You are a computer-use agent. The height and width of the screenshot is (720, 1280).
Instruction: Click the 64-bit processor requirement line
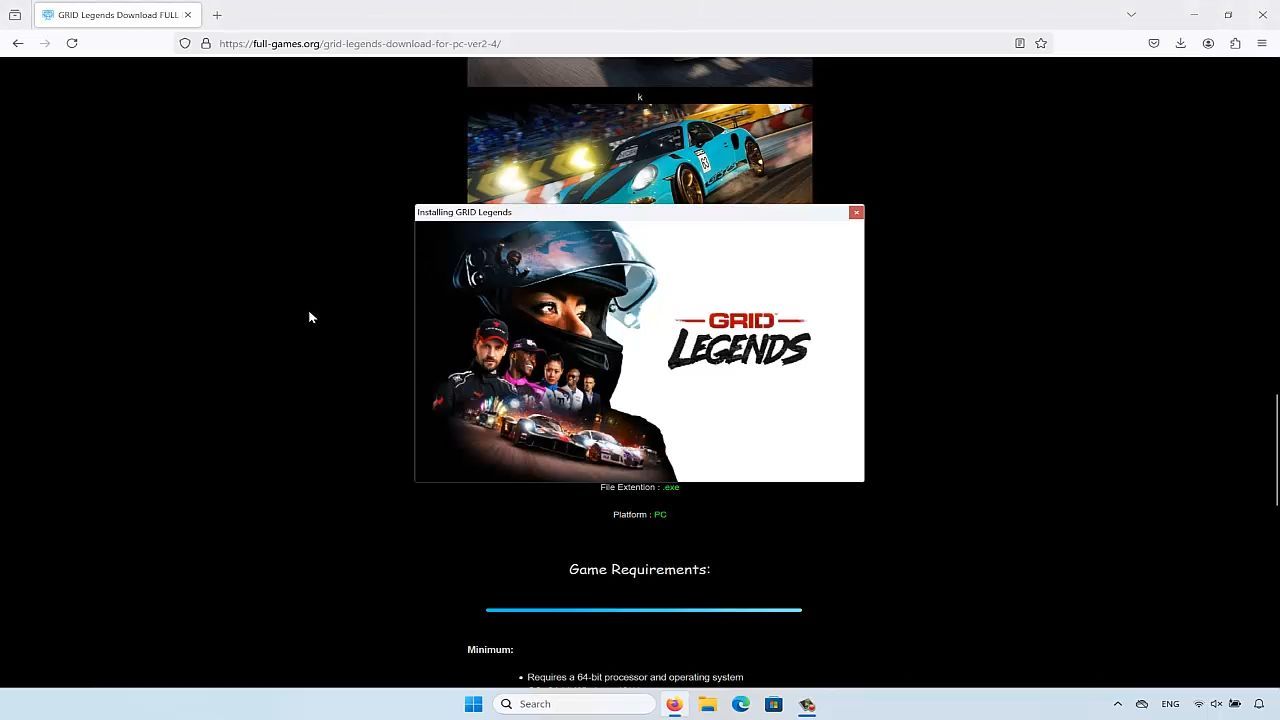coord(635,677)
